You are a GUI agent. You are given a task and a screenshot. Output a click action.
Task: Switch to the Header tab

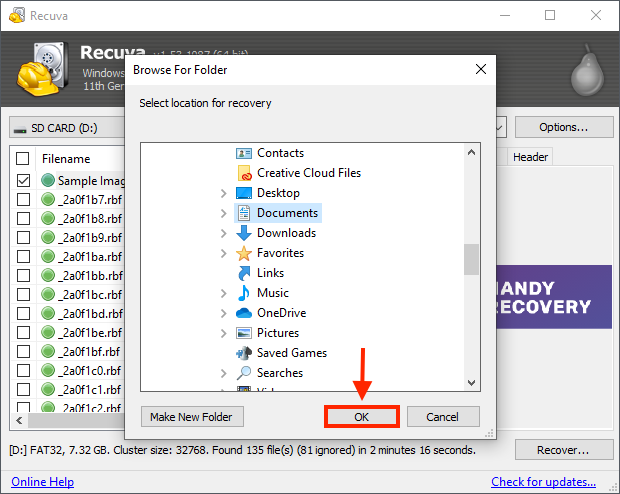[x=530, y=157]
